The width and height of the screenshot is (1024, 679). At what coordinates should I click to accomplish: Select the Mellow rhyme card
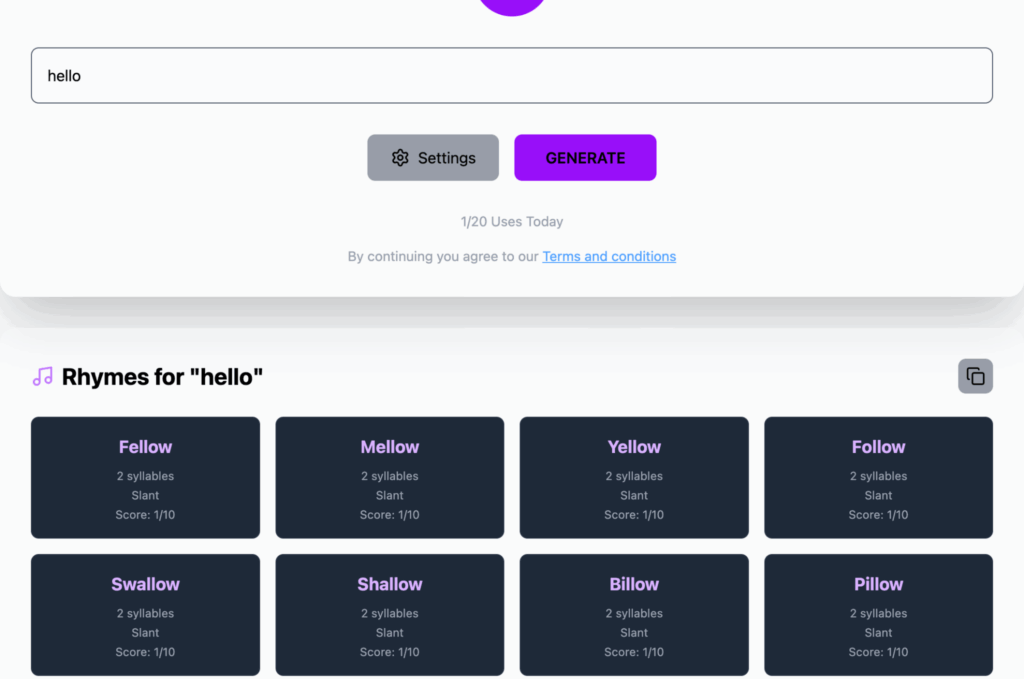tap(390, 477)
